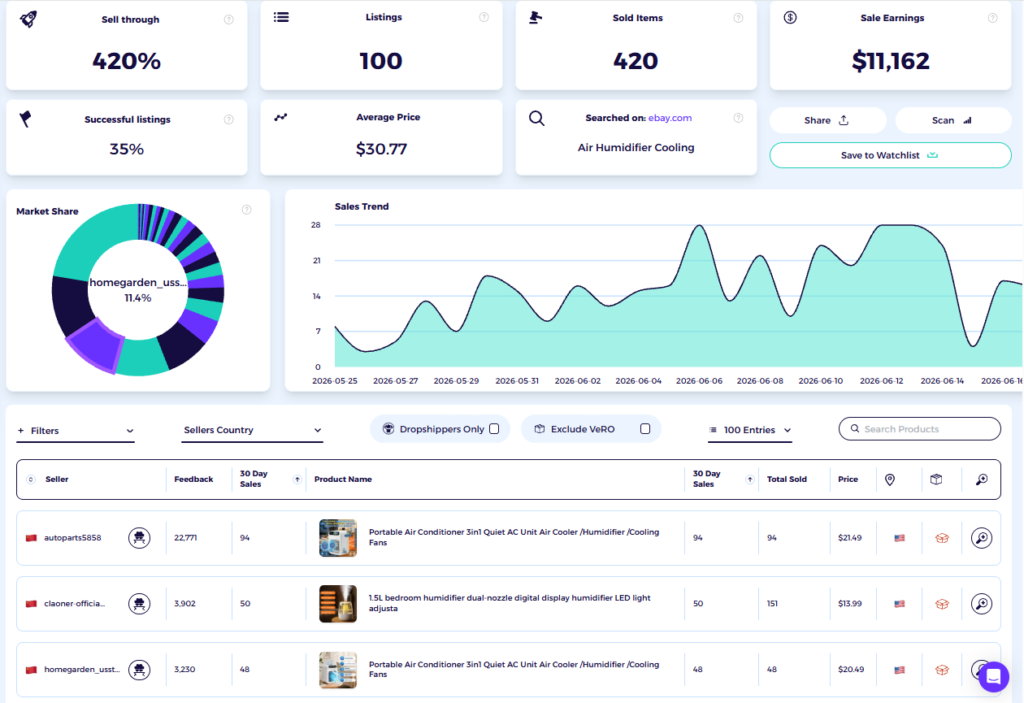Click the Seller column sort toggle
This screenshot has width=1024, height=703.
point(31,480)
